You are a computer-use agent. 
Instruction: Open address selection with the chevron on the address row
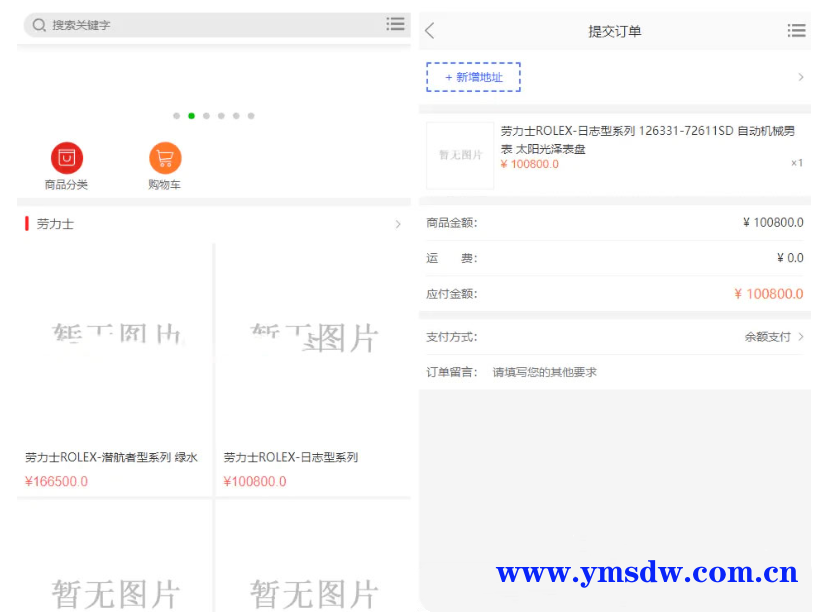pos(801,77)
